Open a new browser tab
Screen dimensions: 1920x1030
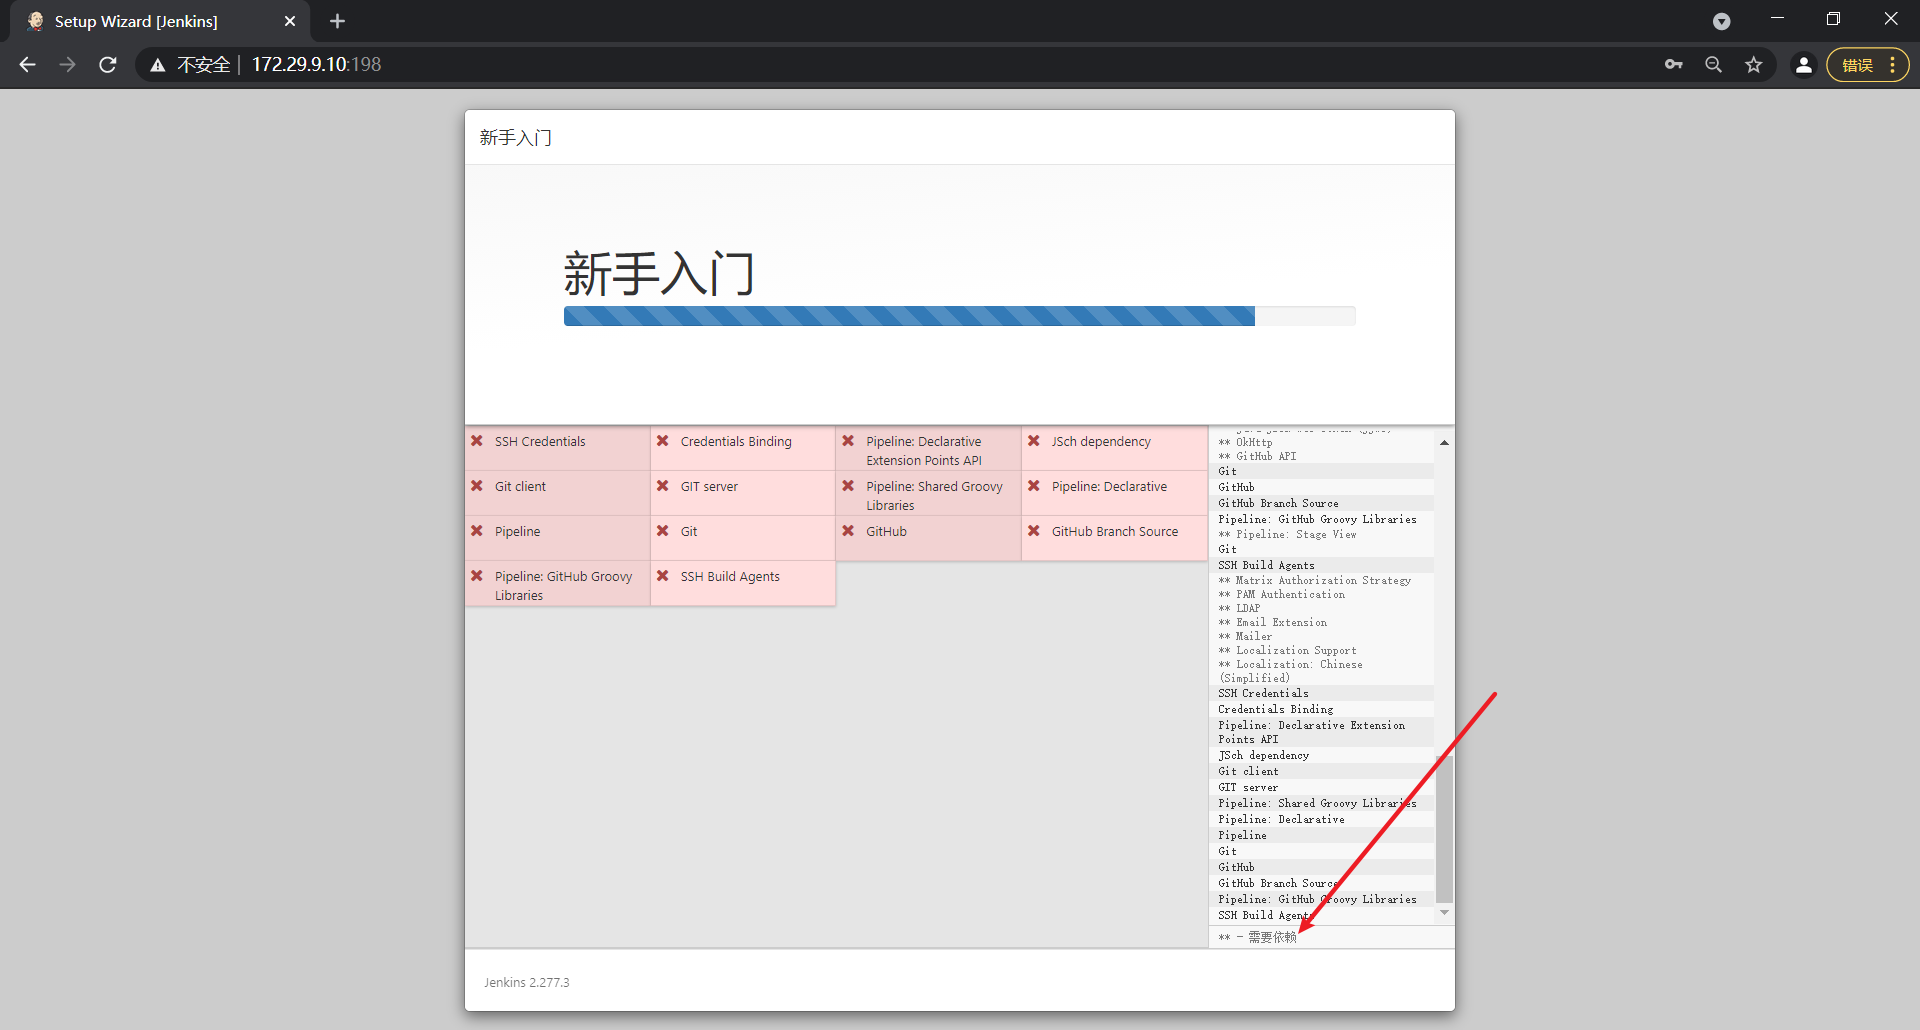[337, 21]
